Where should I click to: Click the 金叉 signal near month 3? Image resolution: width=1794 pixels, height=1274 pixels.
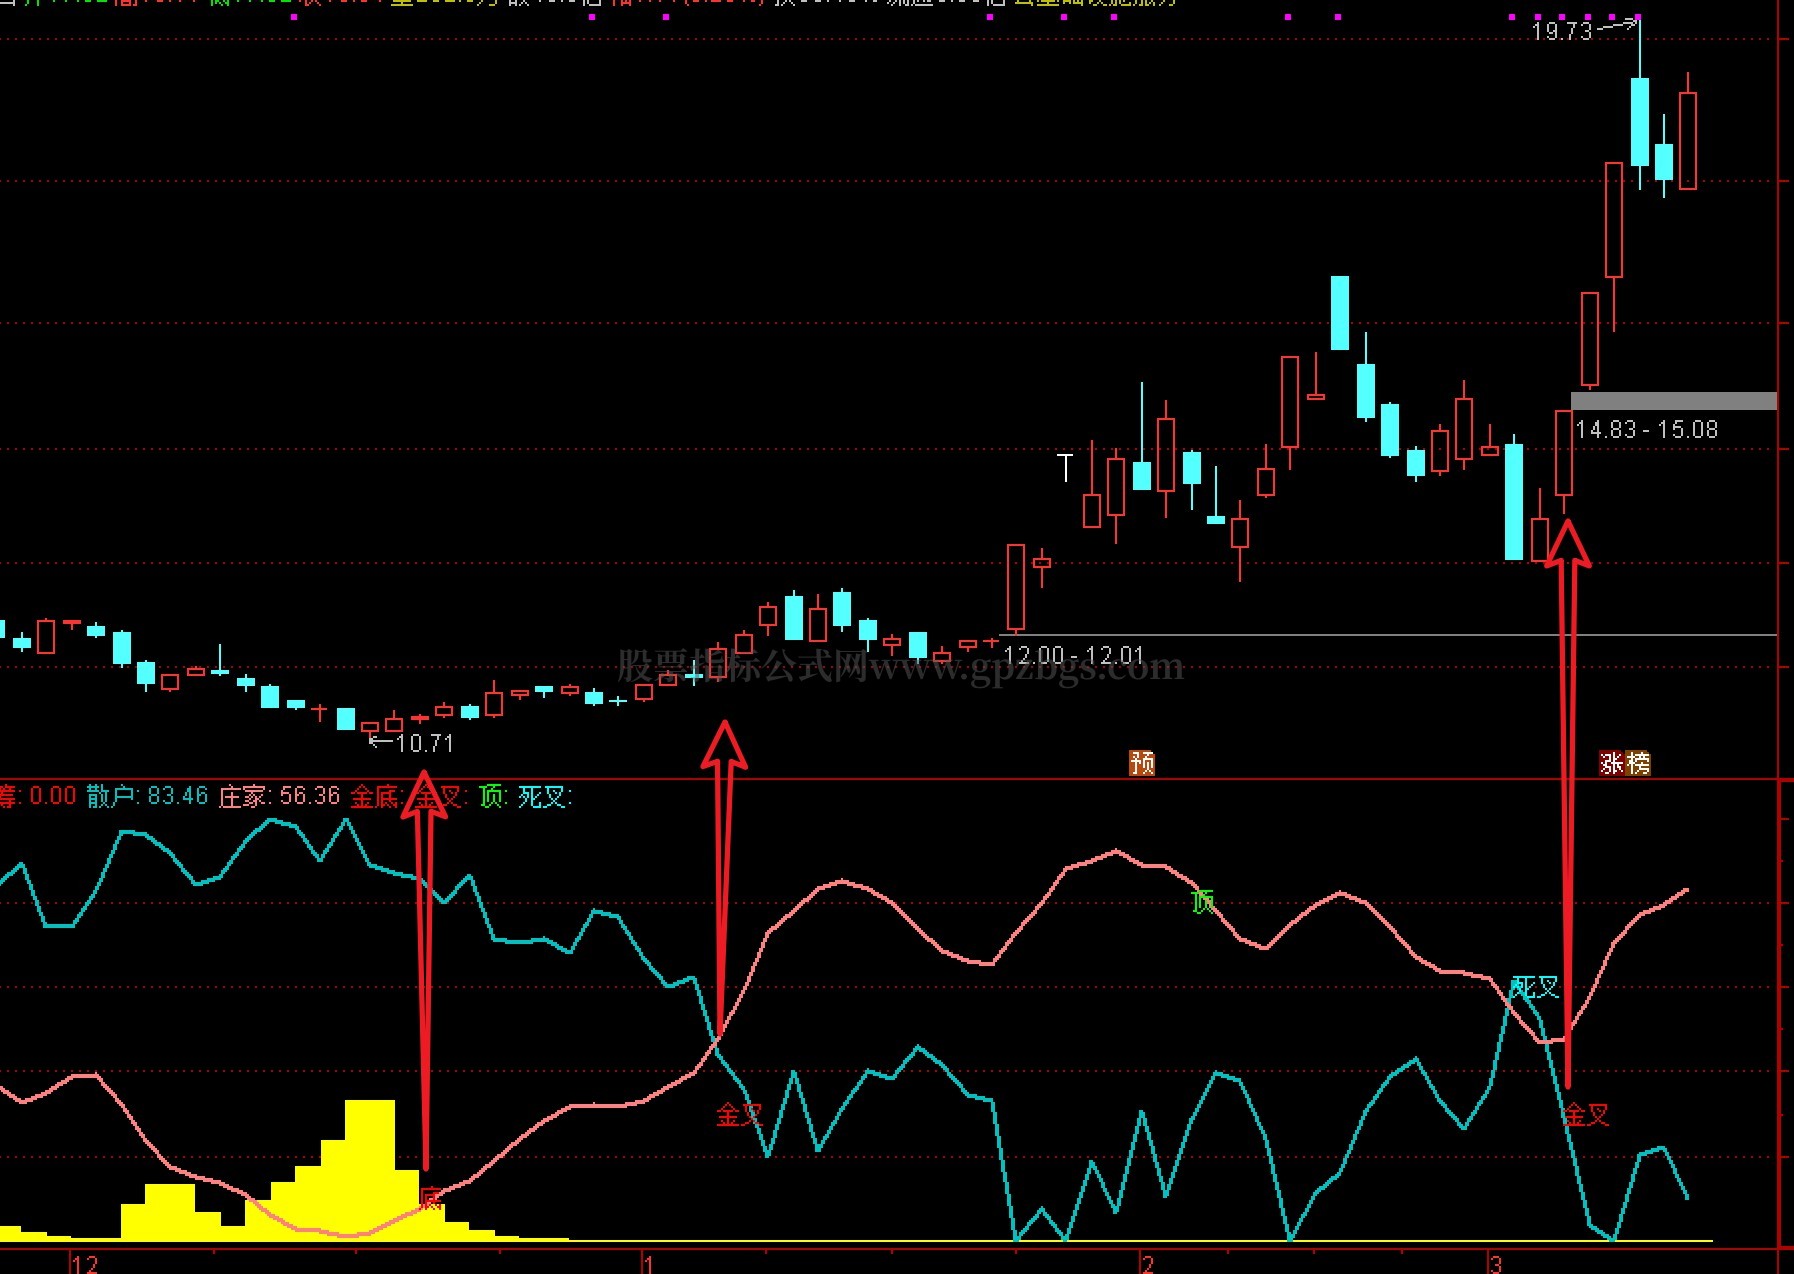coord(1586,1114)
